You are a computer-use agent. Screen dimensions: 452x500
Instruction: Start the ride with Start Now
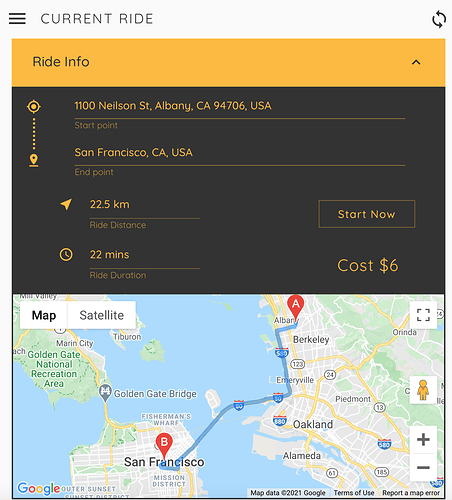tap(367, 214)
